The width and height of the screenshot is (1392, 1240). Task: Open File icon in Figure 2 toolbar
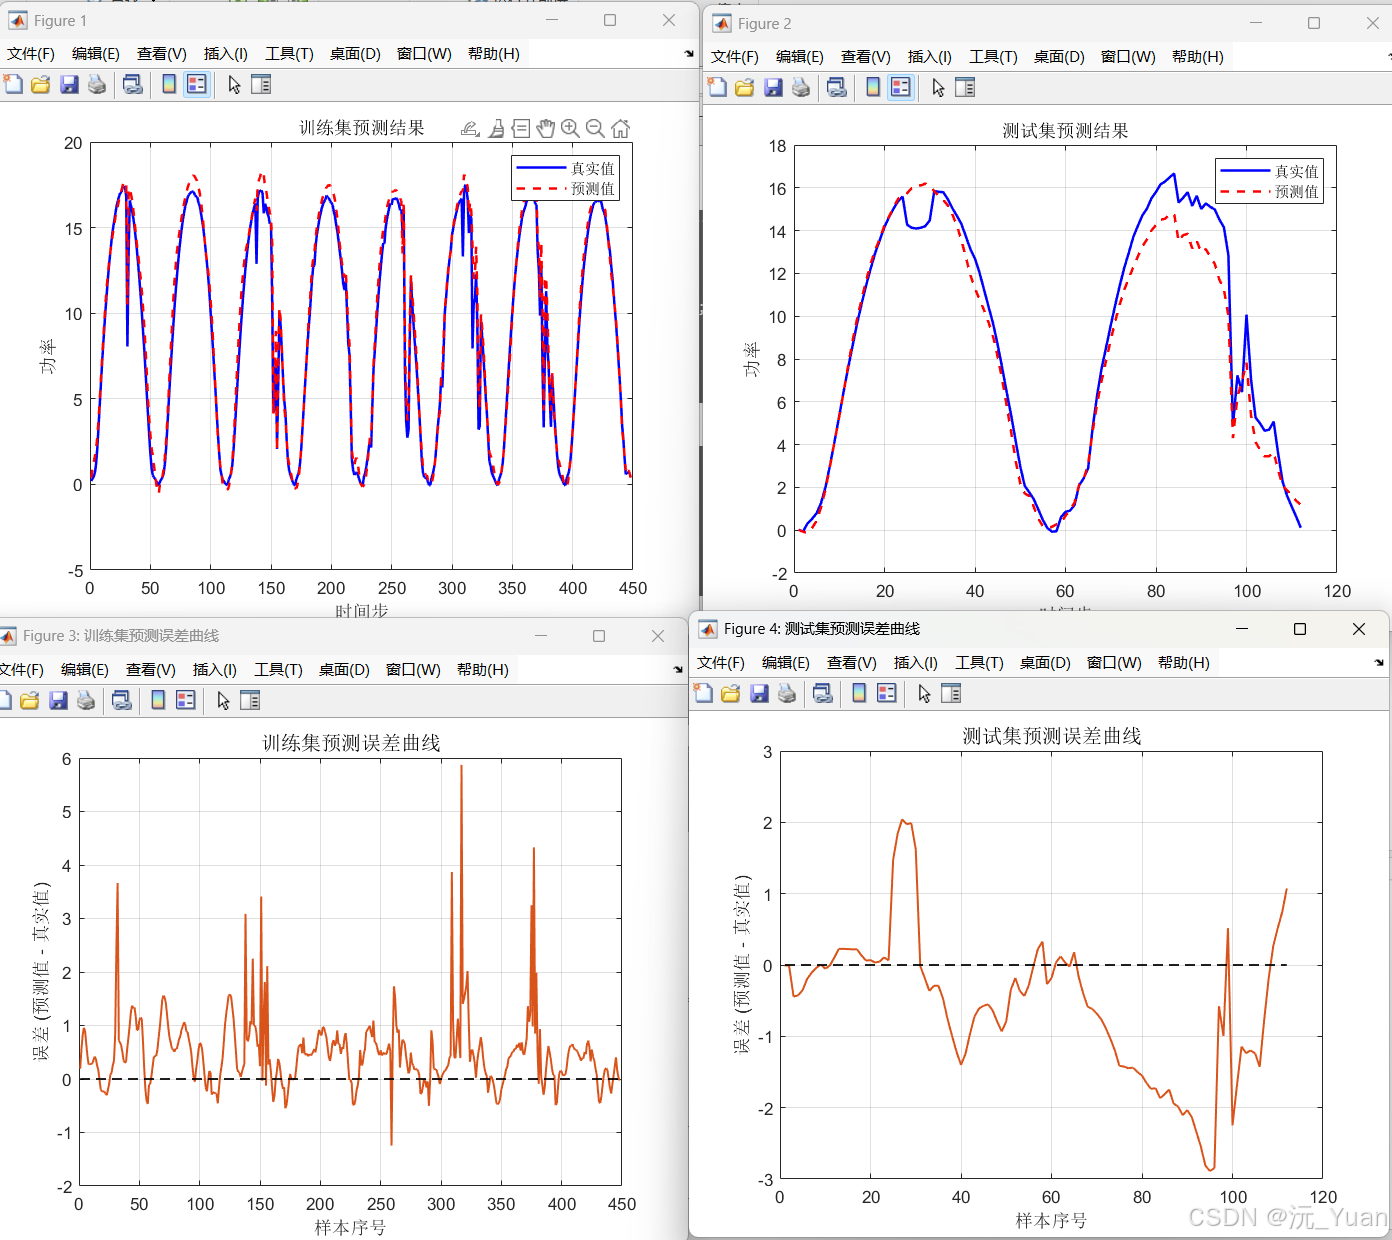pos(745,88)
